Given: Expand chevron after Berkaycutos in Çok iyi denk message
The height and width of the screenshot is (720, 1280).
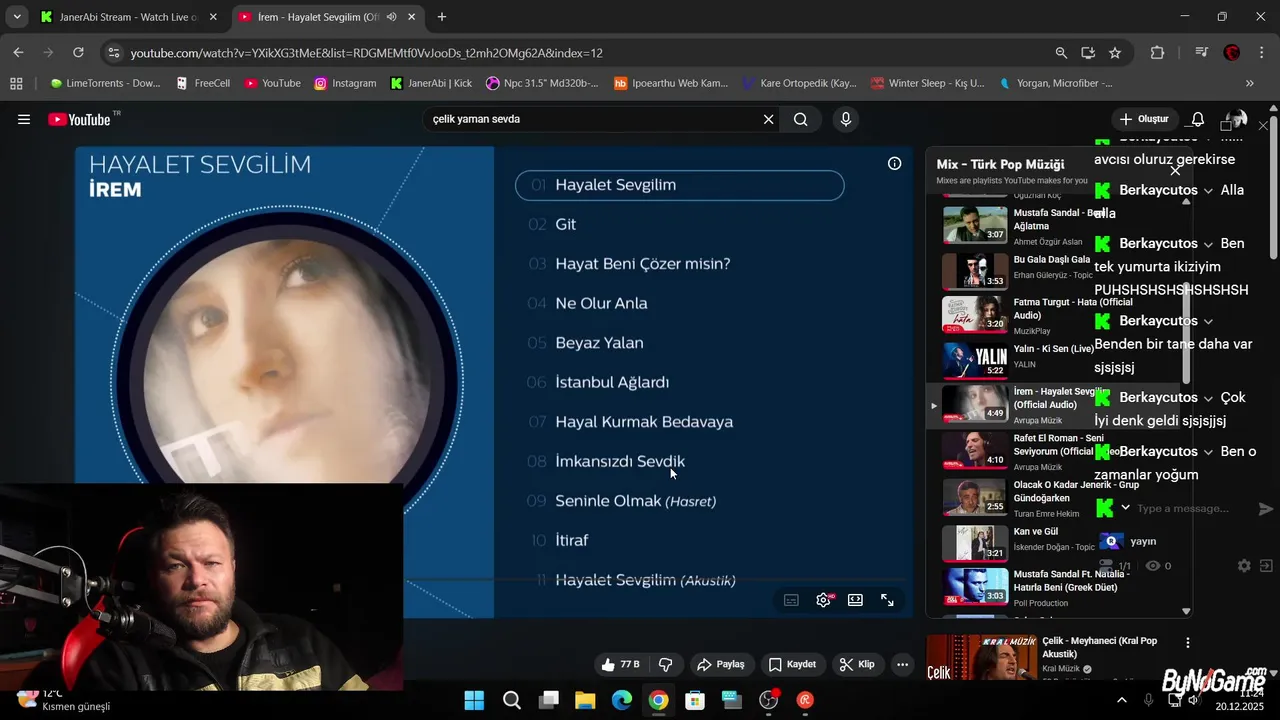Looking at the screenshot, I should pyautogui.click(x=1208, y=398).
